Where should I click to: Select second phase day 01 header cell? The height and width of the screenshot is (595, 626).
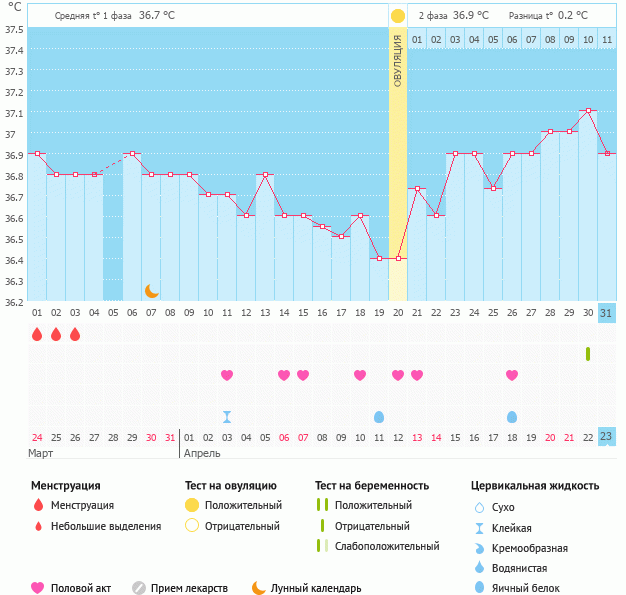coord(417,39)
